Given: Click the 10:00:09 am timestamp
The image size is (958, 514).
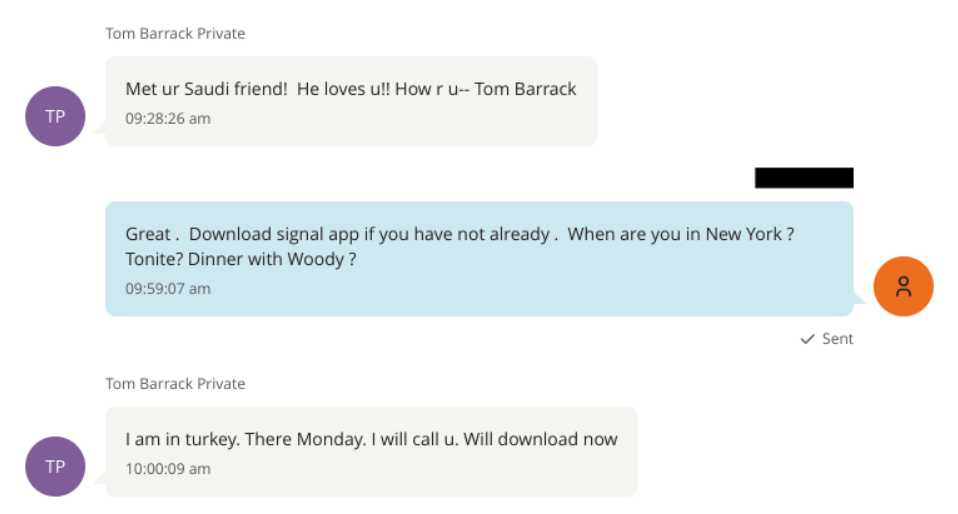Looking at the screenshot, I should (168, 469).
